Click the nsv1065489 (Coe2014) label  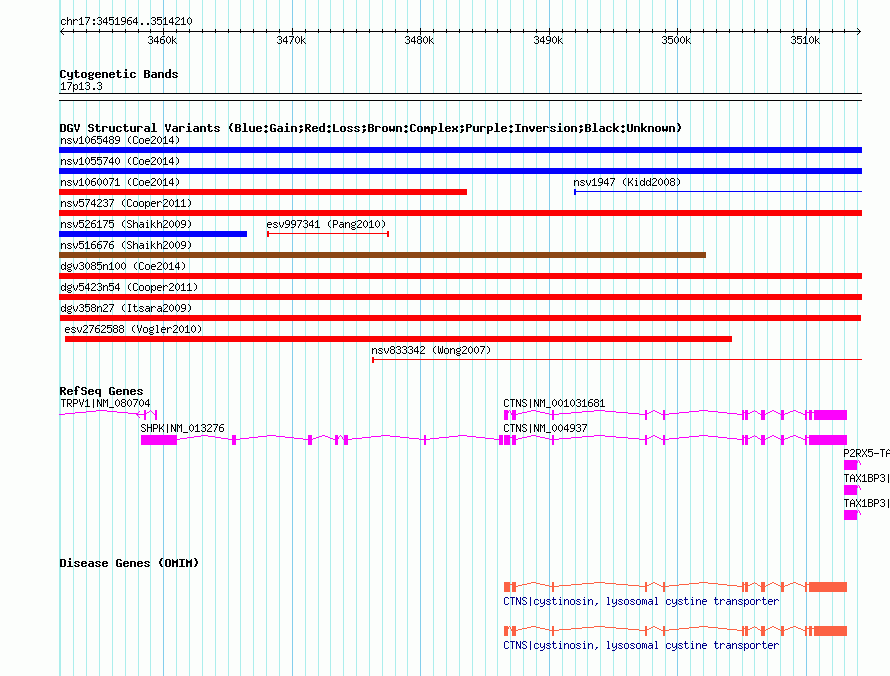[x=120, y=140]
